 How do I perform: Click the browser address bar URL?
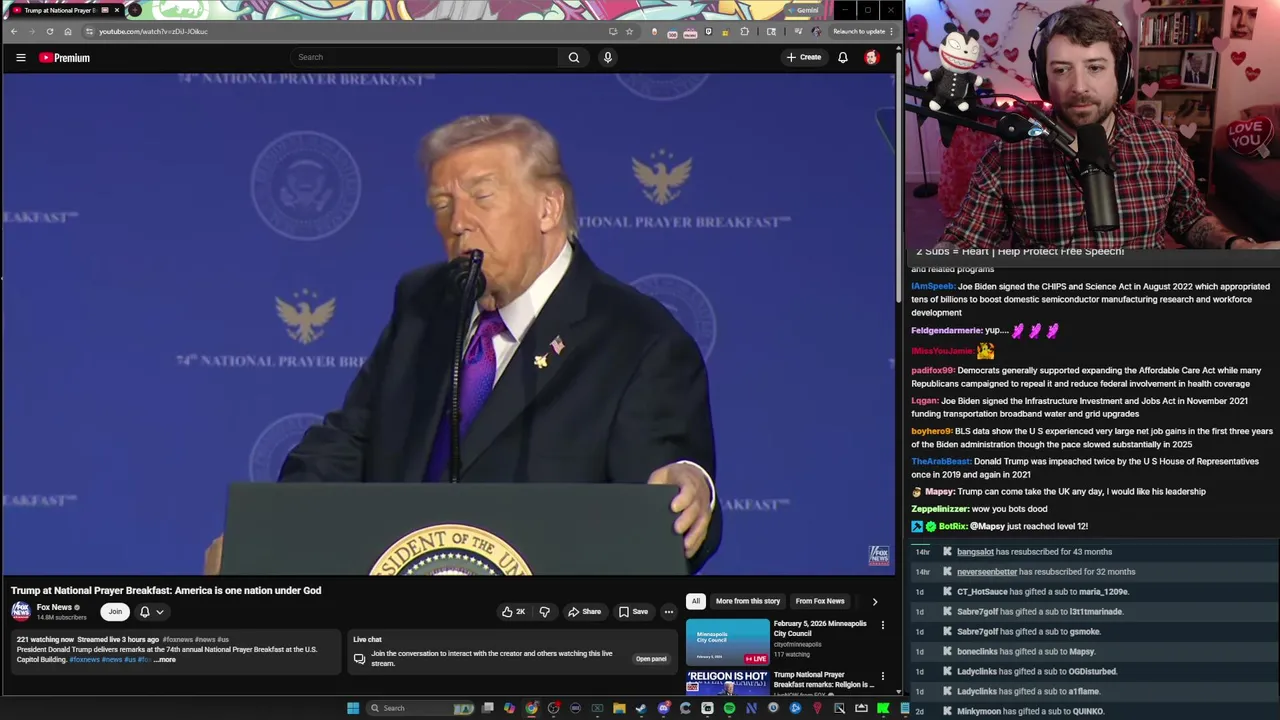(153, 31)
